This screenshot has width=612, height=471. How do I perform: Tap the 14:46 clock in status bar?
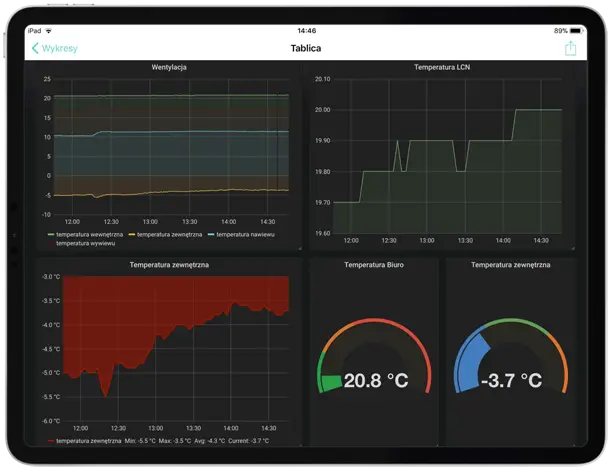(x=306, y=31)
